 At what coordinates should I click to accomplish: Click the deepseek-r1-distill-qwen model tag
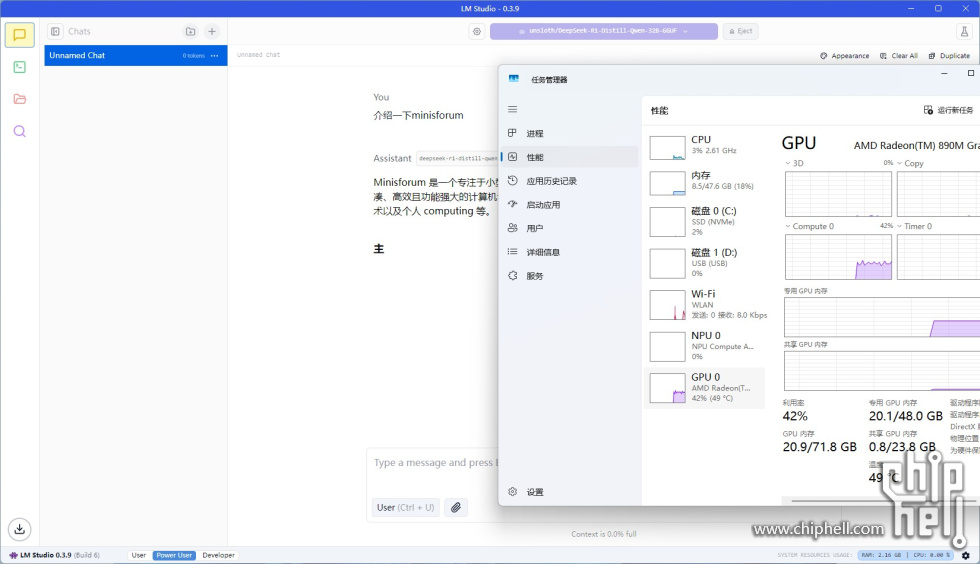click(x=458, y=159)
